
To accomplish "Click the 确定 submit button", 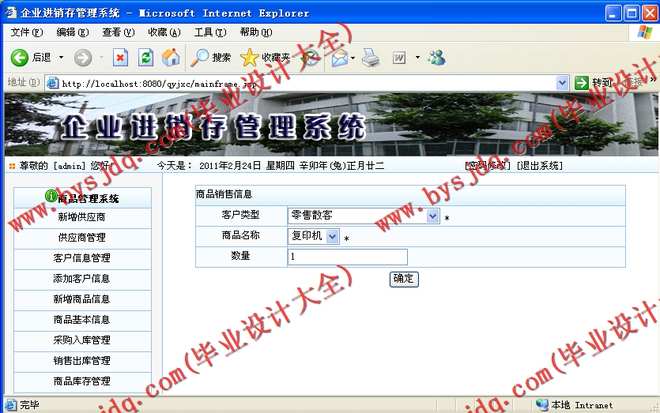I will pyautogui.click(x=404, y=279).
